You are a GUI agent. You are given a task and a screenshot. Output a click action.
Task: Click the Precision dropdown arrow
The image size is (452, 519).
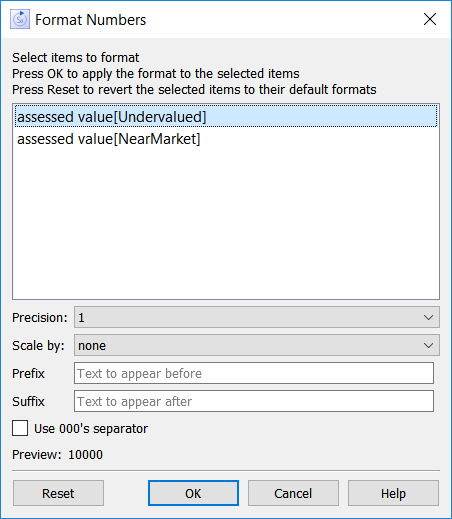pos(428,317)
